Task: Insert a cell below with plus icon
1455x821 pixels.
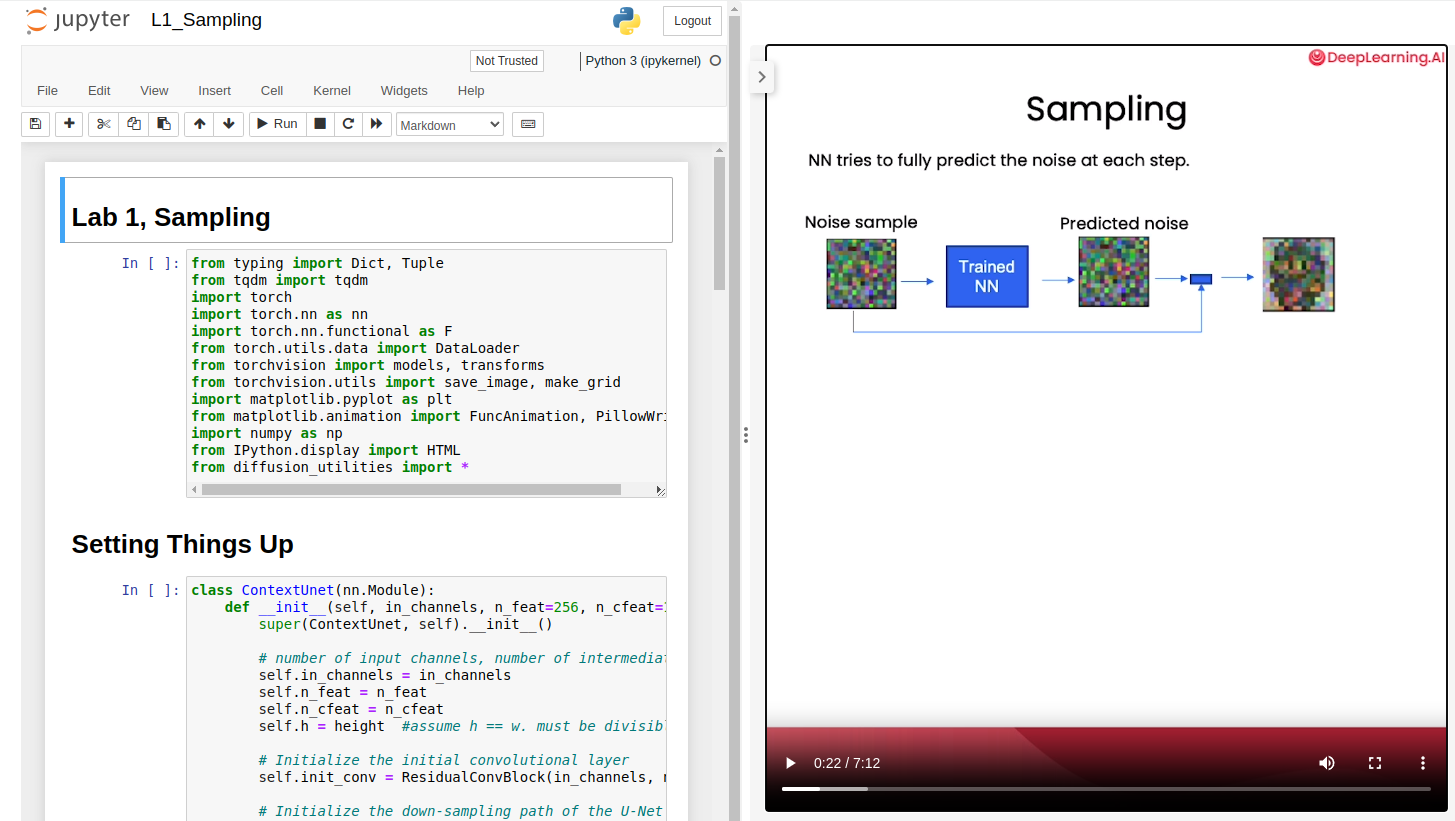Action: click(x=69, y=124)
